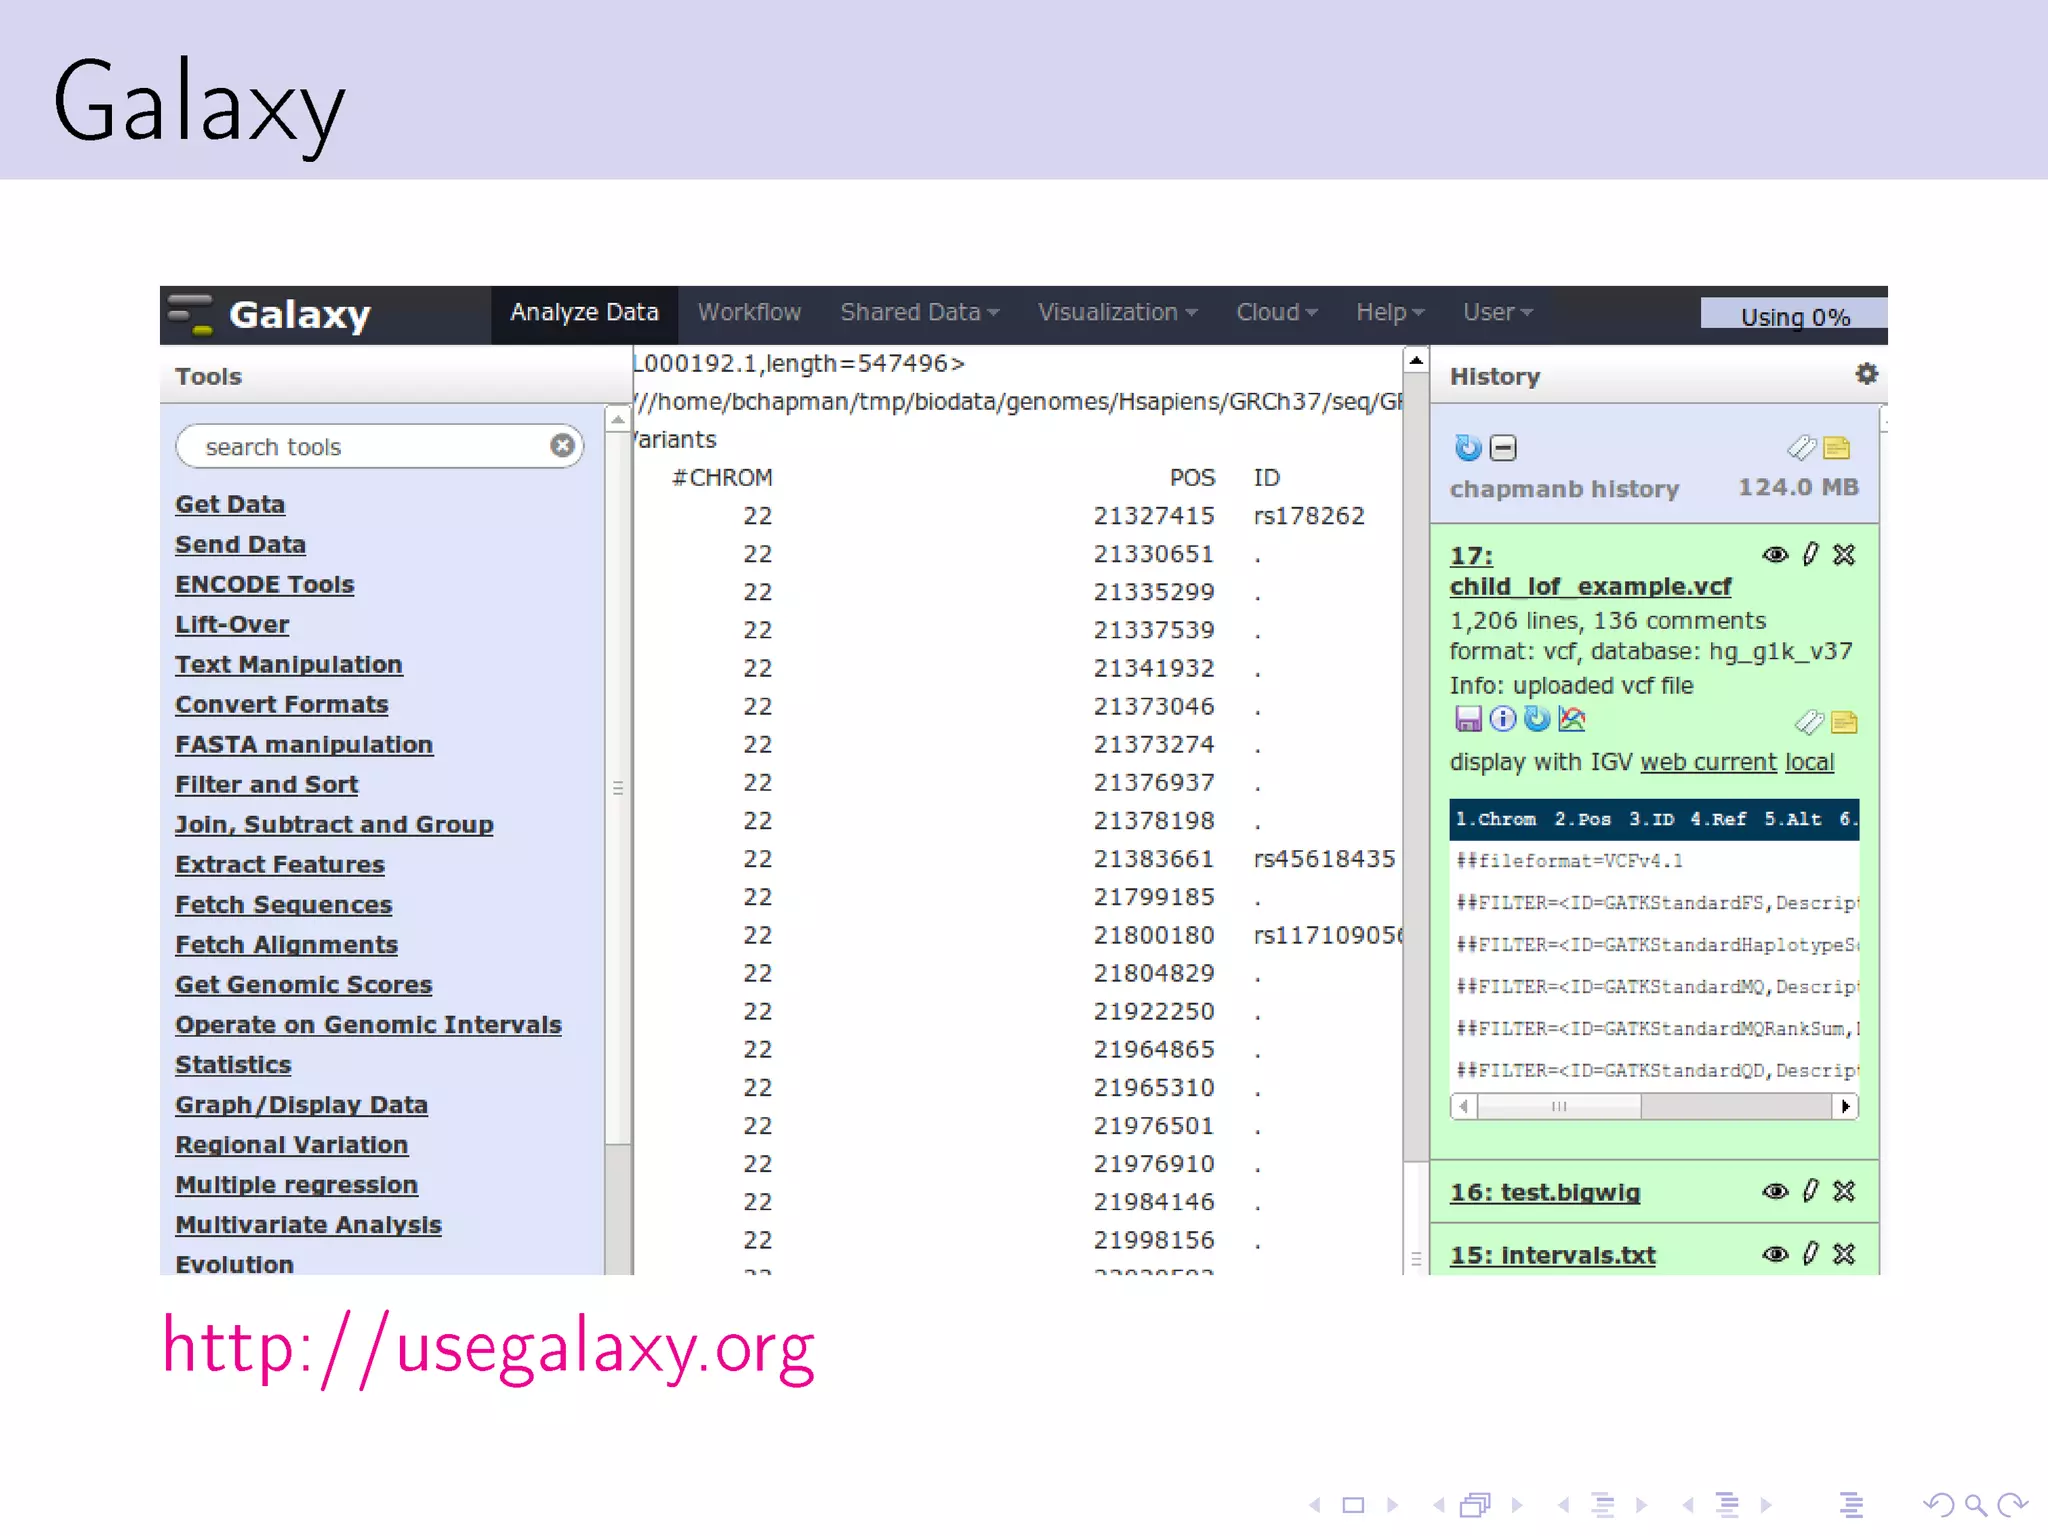This screenshot has height=1536, width=2048.
Task: Open the User dropdown menu
Action: click(1498, 312)
